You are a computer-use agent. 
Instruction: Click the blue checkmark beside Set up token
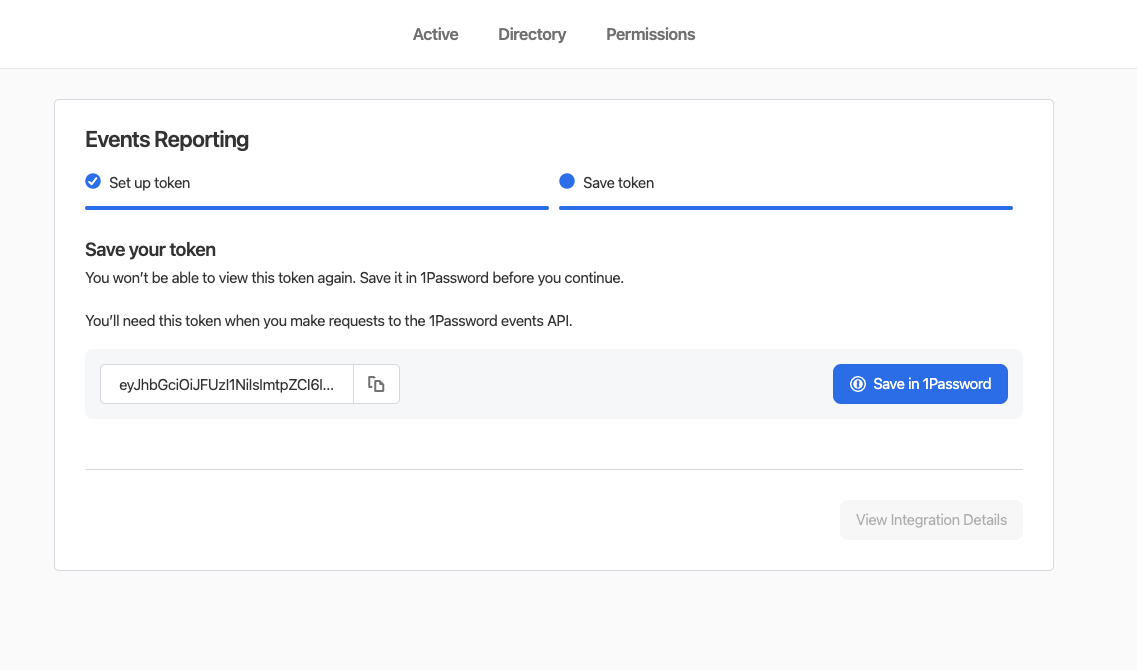click(x=93, y=182)
